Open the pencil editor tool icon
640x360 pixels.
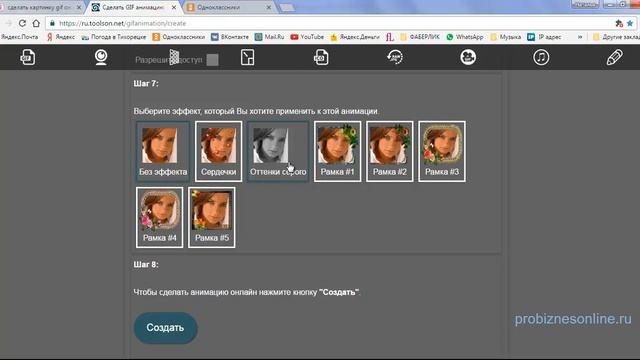(x=614, y=57)
